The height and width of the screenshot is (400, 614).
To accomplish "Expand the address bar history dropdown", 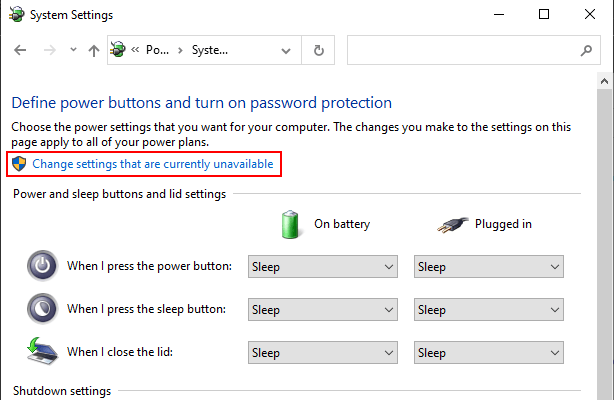I will [x=286, y=51].
